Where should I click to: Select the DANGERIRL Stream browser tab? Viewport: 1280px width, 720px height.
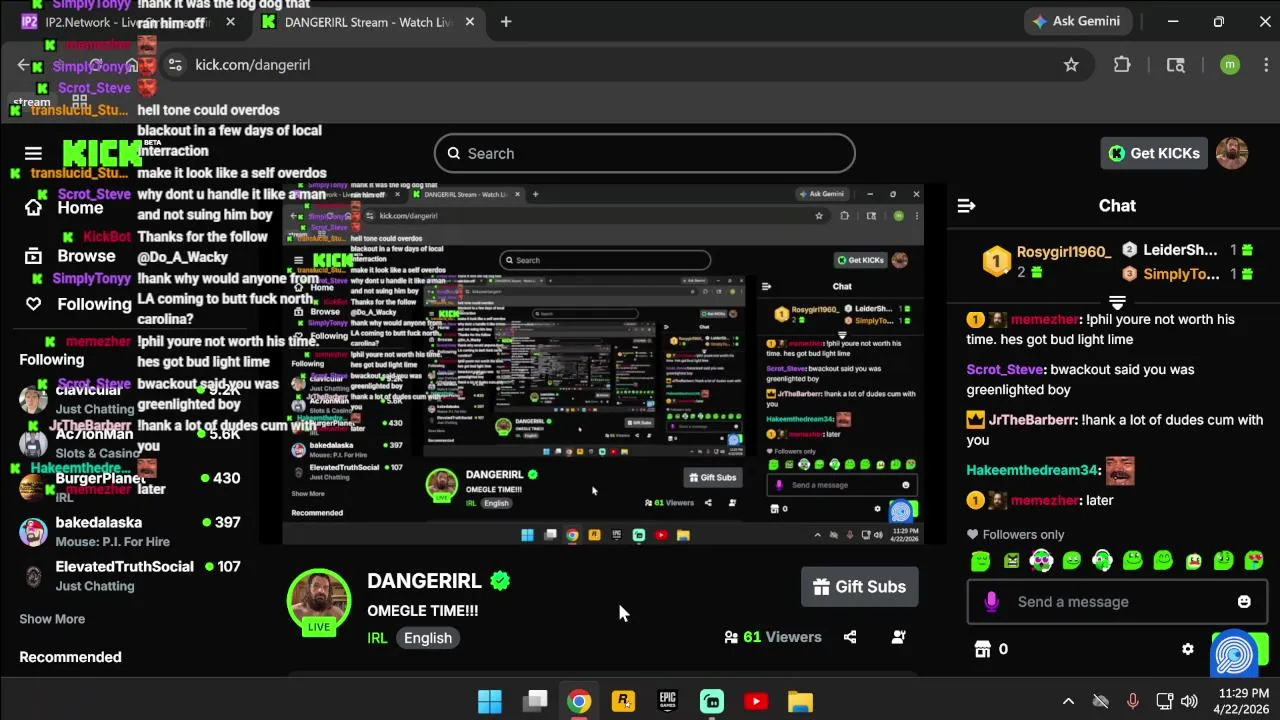point(365,22)
